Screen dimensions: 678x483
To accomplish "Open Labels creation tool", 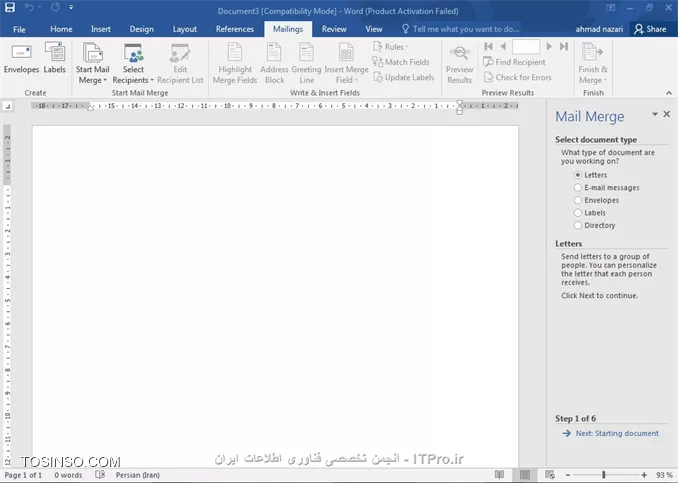I will [55, 58].
